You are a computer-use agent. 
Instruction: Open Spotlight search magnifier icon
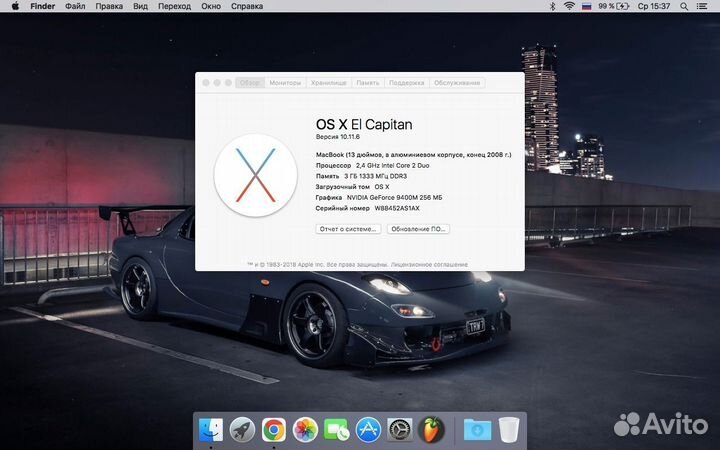(684, 6)
